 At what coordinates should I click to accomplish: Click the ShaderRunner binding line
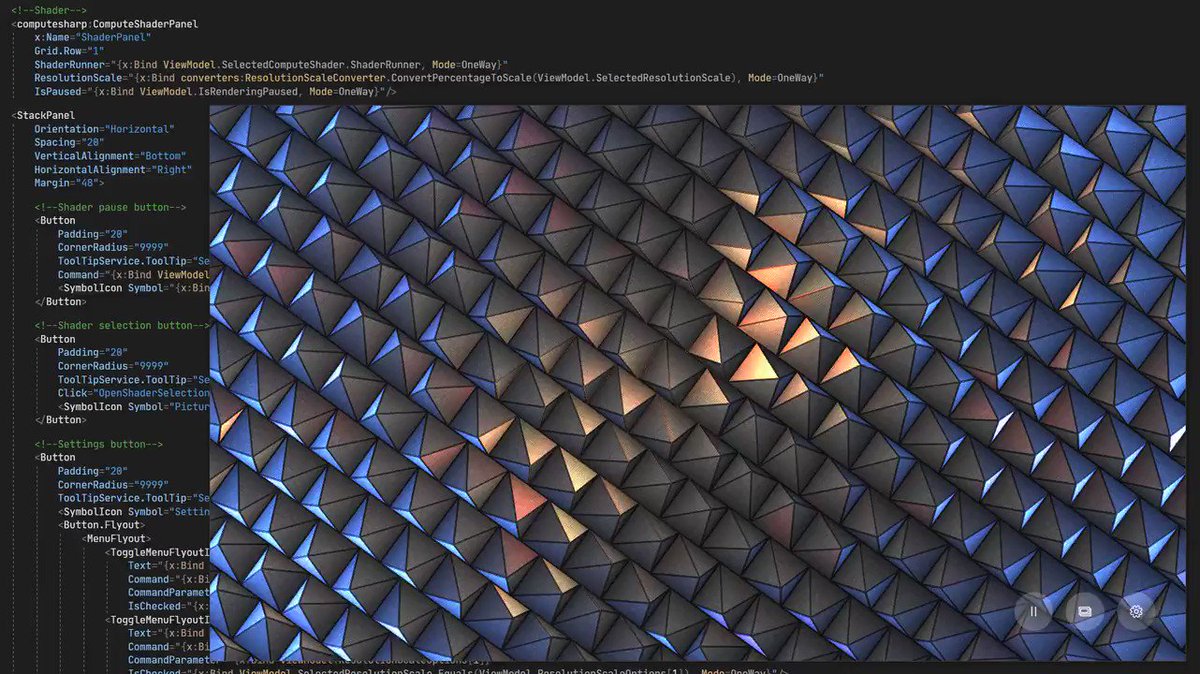pyautogui.click(x=271, y=64)
